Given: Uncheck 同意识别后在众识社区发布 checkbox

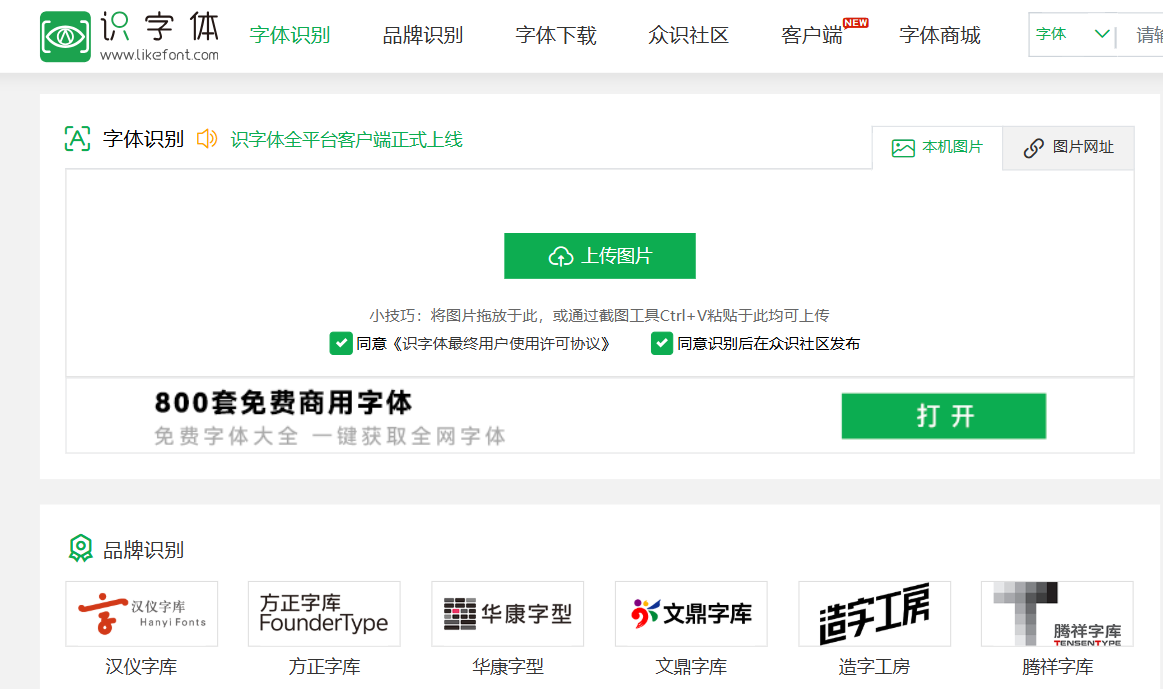Looking at the screenshot, I should 661,344.
